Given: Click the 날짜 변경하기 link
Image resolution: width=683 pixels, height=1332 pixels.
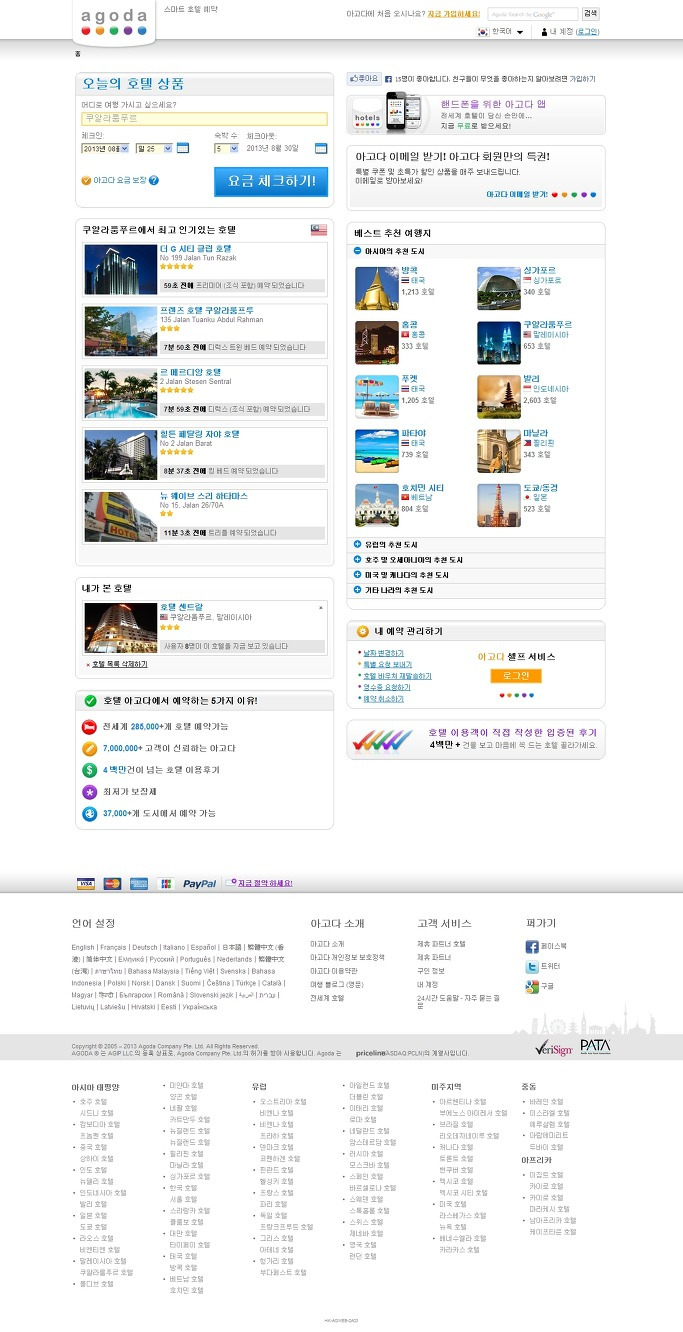Looking at the screenshot, I should pos(383,653).
